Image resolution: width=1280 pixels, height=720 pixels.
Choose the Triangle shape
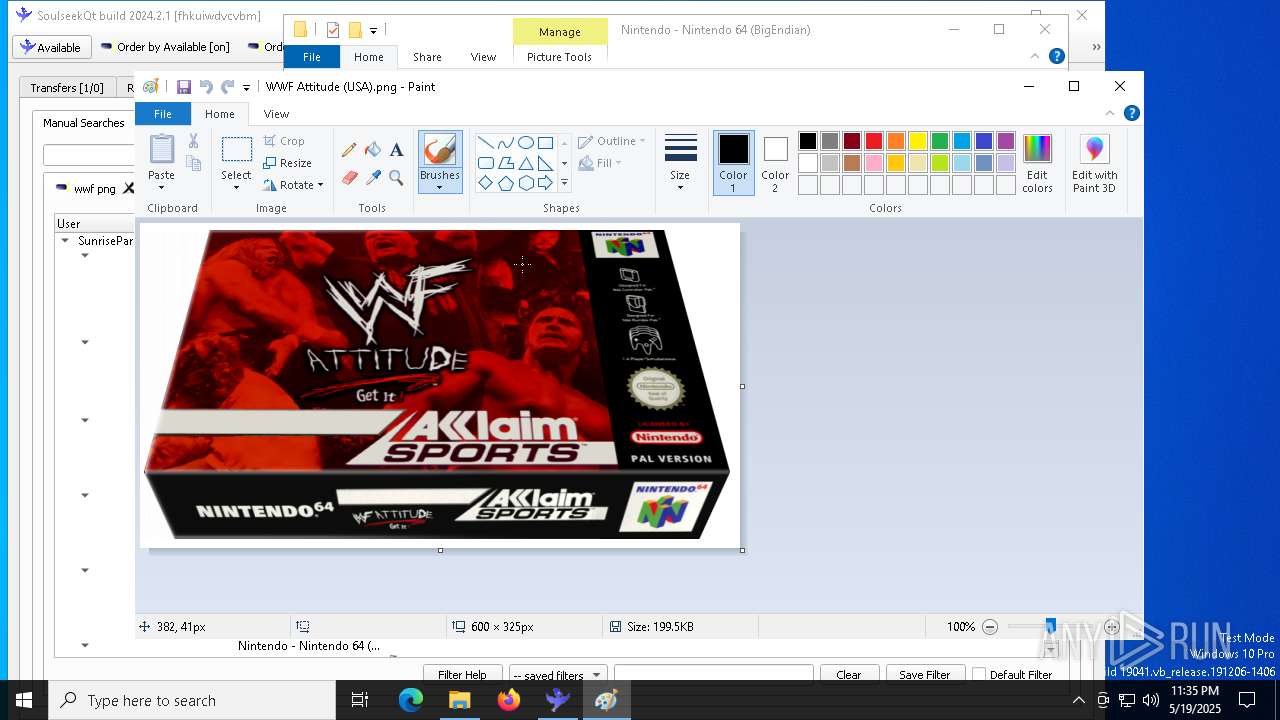pyautogui.click(x=525, y=163)
